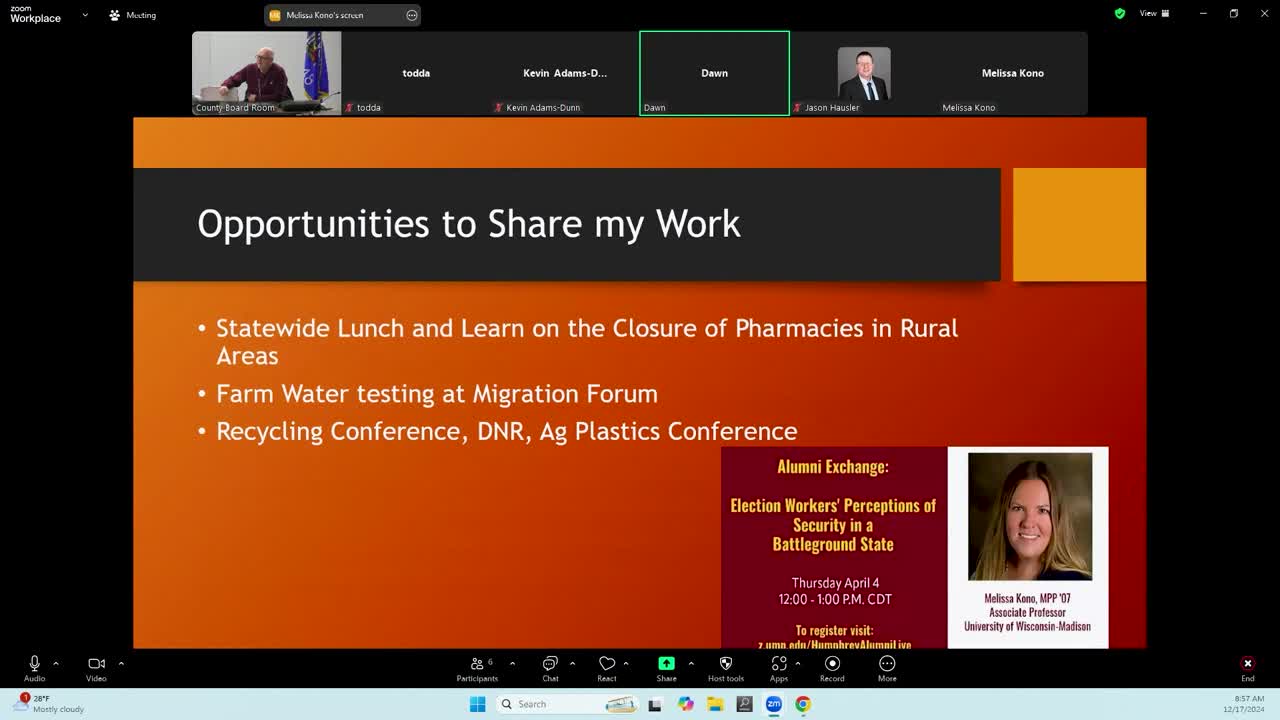Click the slide title Opportunities to Share my Work
Viewport: 1280px width, 720px height.
click(469, 224)
